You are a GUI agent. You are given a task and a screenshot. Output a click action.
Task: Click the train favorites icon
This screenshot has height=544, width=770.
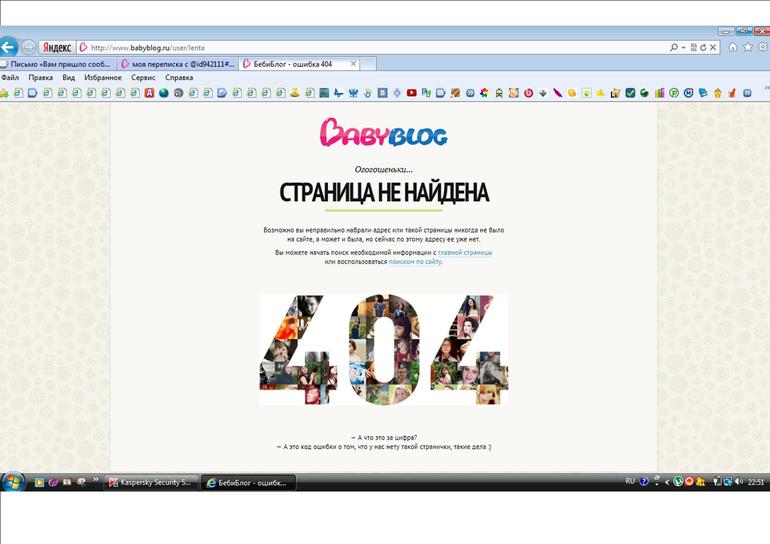pos(499,93)
